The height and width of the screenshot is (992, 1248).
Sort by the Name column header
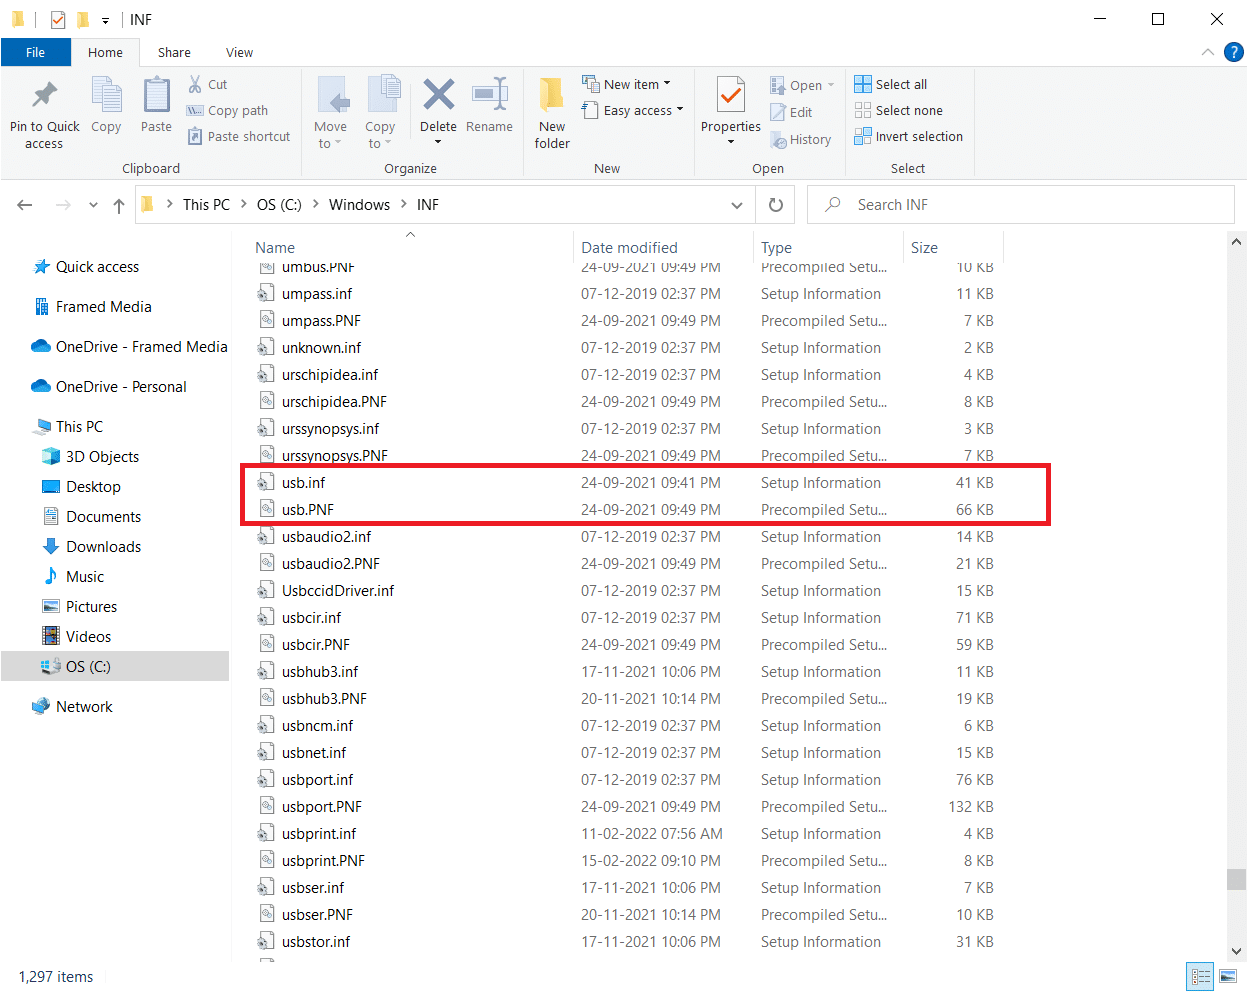(275, 247)
